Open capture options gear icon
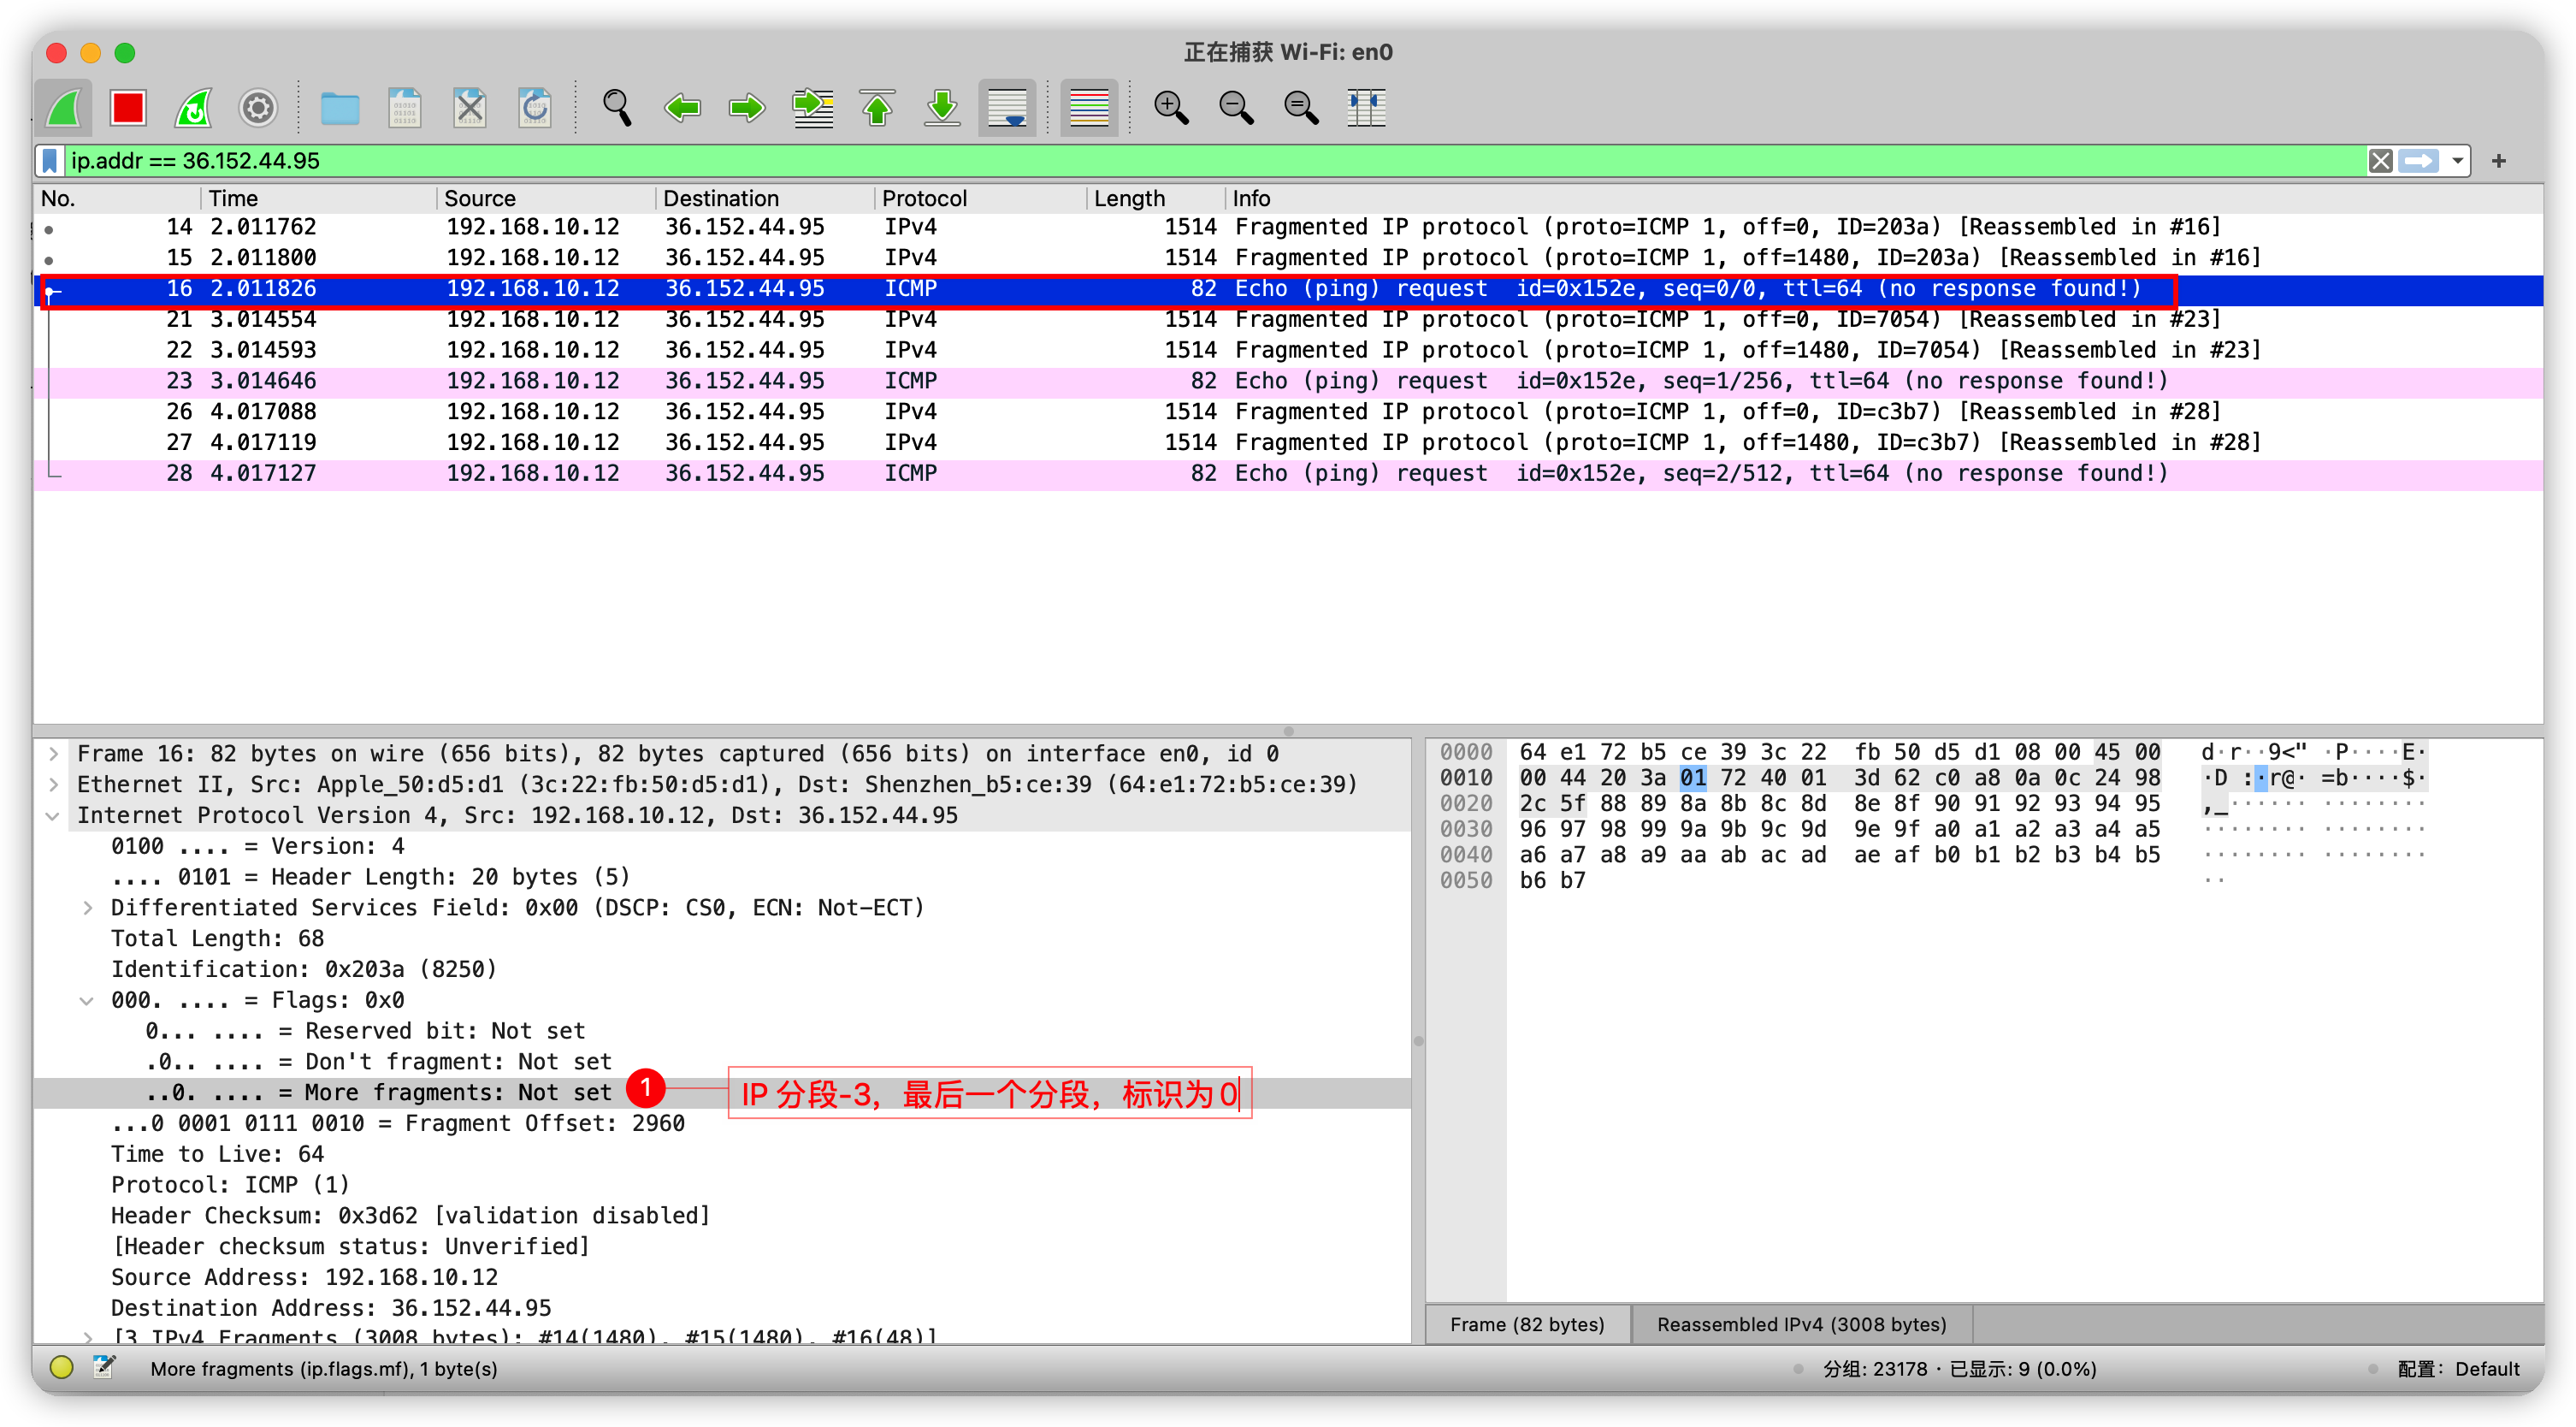This screenshot has height=1427, width=2576. point(258,108)
